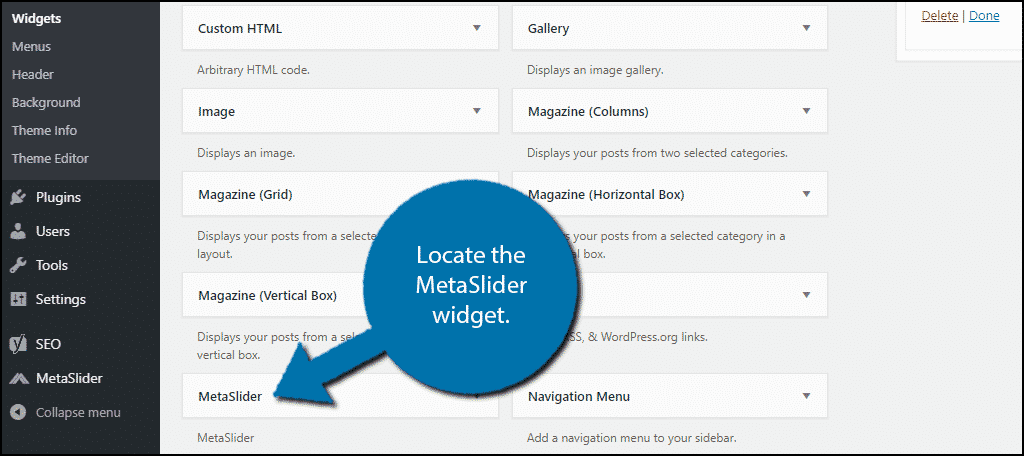The width and height of the screenshot is (1024, 456).
Task: Click the 'Arbitrary HTML code.' description
Action: [253, 70]
